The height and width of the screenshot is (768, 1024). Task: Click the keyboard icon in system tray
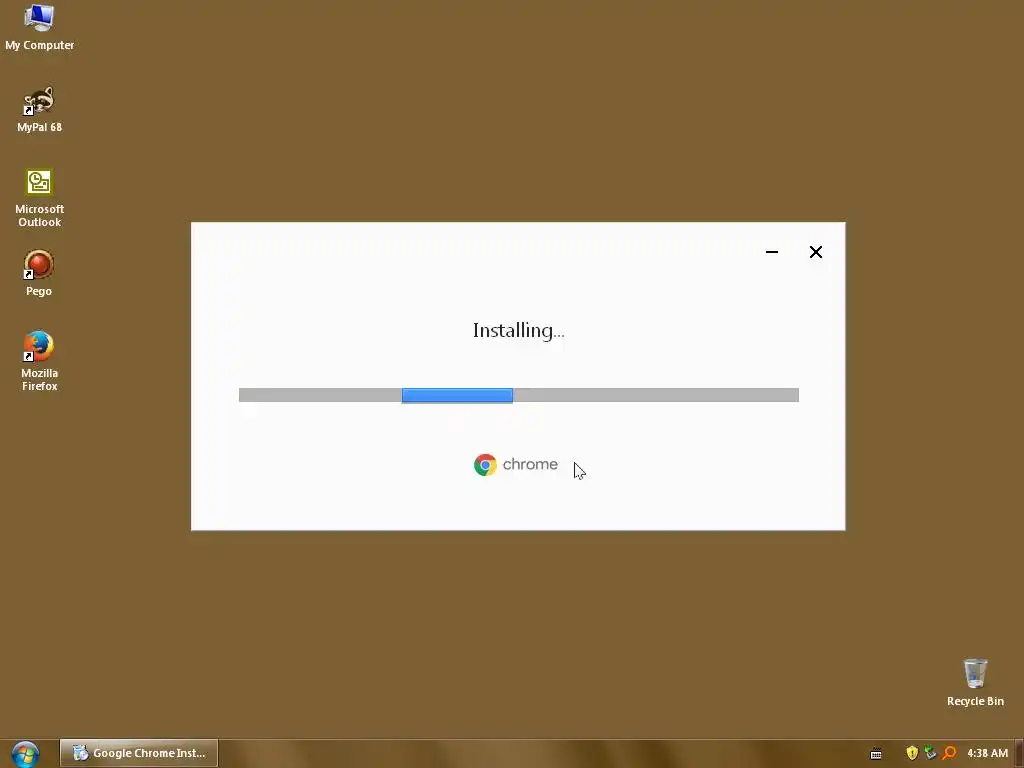pyautogui.click(x=876, y=754)
